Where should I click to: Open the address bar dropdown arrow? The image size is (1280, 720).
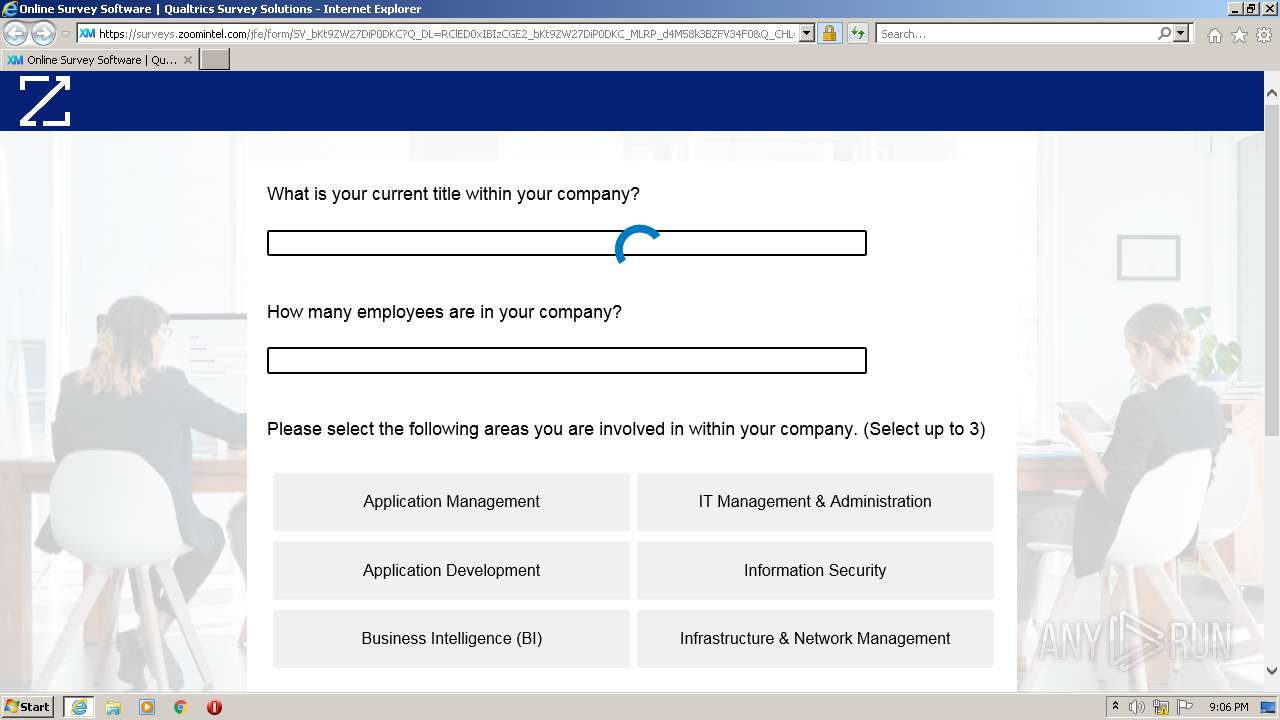tap(807, 33)
